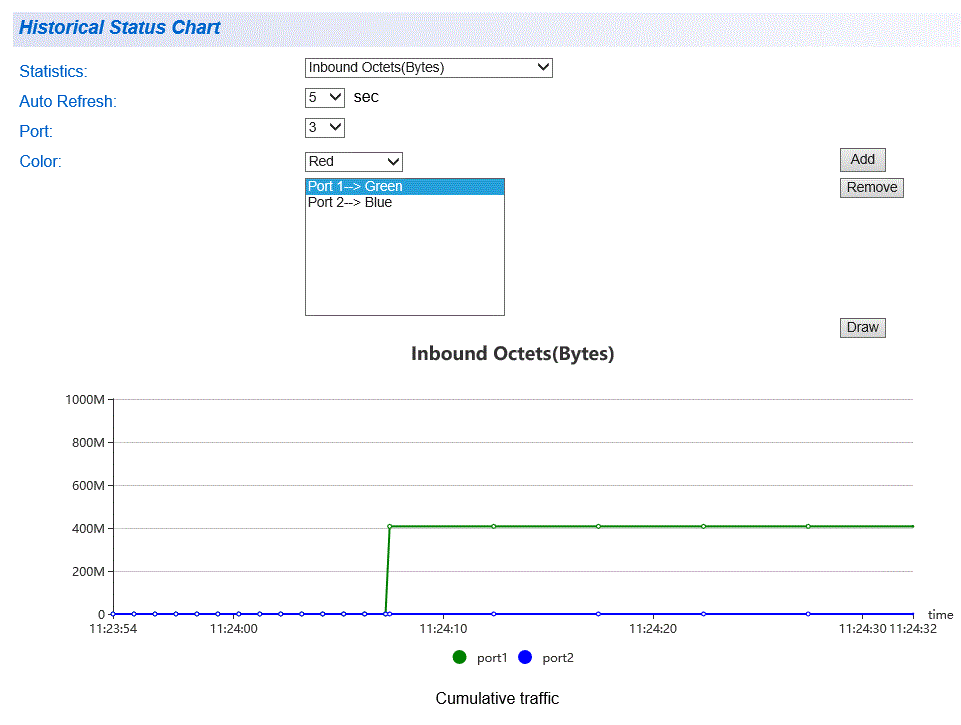Click the 11:24:10 time axis label
Viewport: 961px width, 725px height.
click(x=443, y=629)
